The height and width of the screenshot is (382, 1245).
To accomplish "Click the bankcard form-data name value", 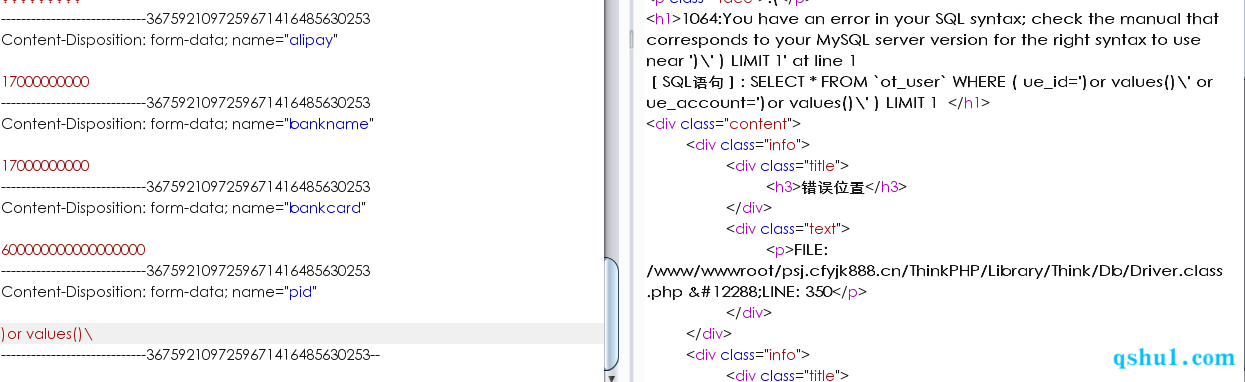I will (x=327, y=208).
